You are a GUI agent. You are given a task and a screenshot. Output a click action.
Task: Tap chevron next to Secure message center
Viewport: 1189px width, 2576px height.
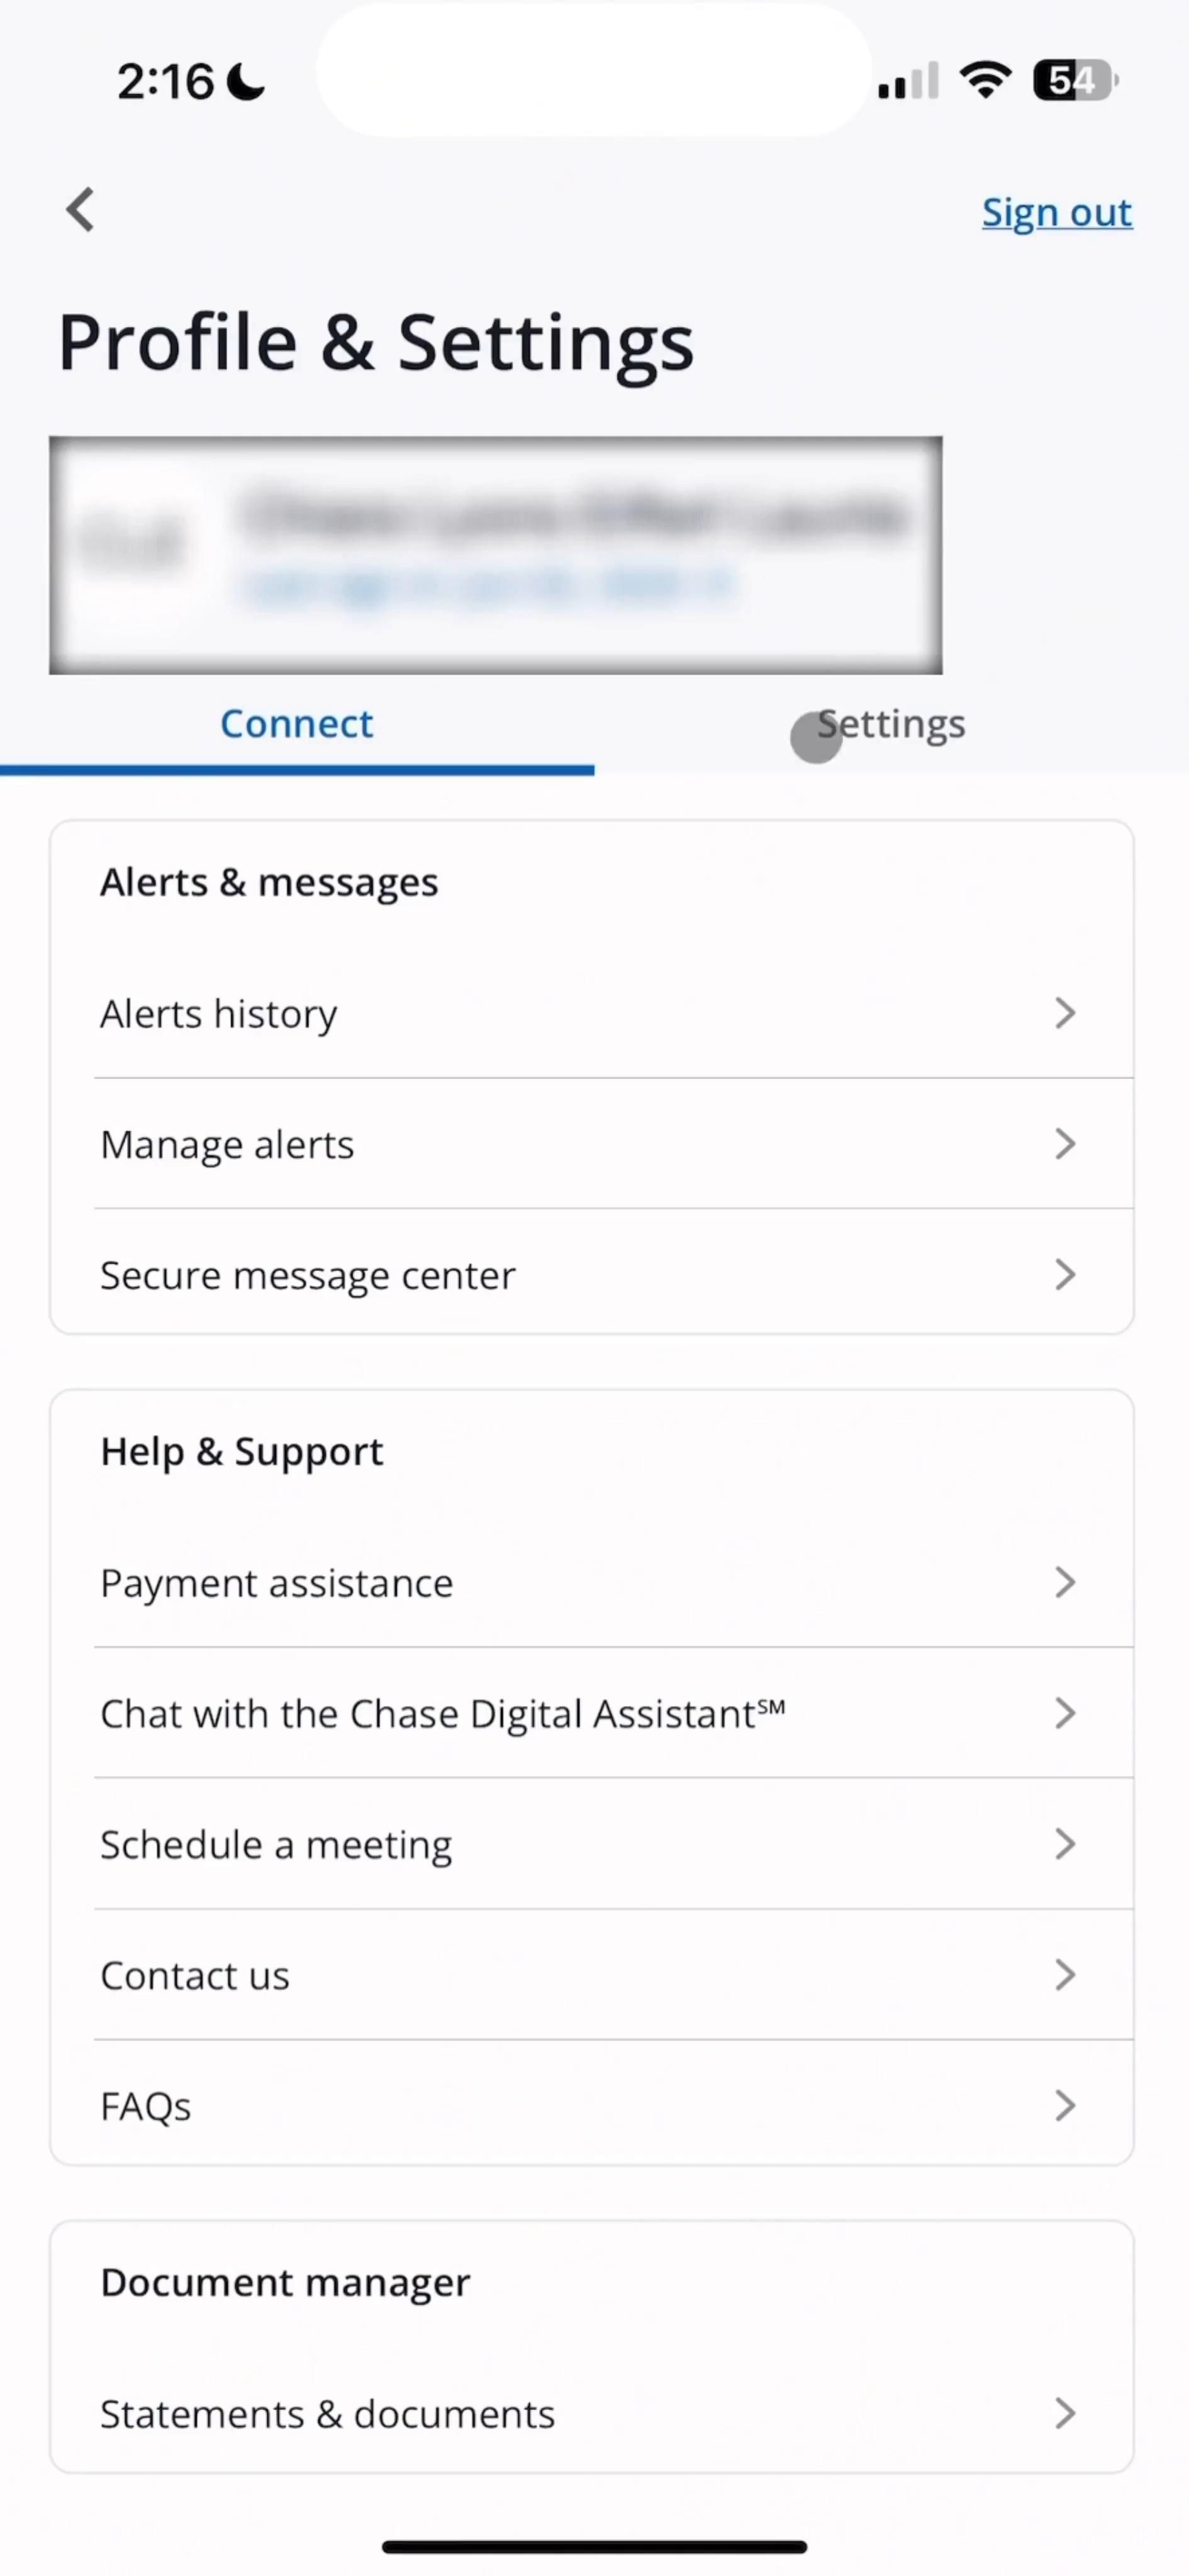1065,1274
